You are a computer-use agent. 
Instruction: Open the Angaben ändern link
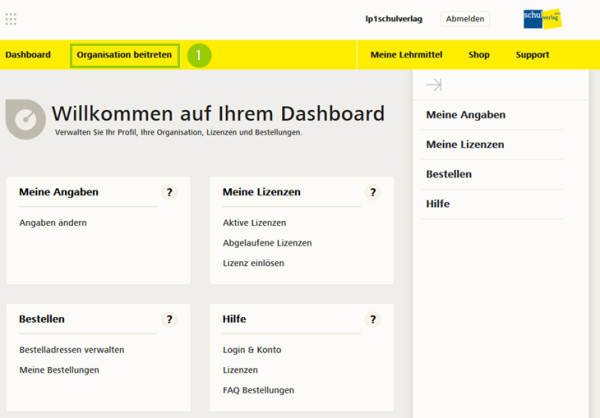pyautogui.click(x=52, y=222)
